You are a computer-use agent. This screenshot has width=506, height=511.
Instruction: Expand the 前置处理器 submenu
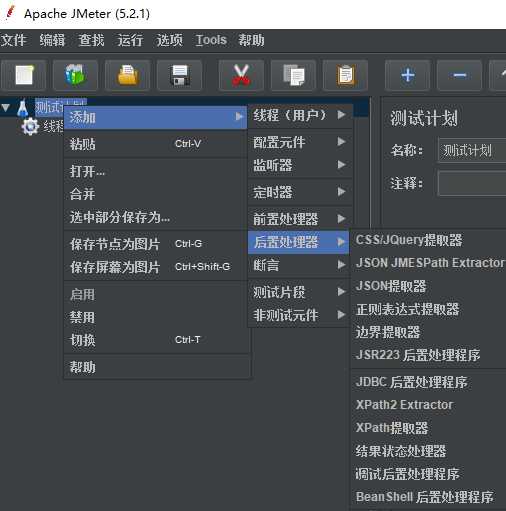click(300, 219)
